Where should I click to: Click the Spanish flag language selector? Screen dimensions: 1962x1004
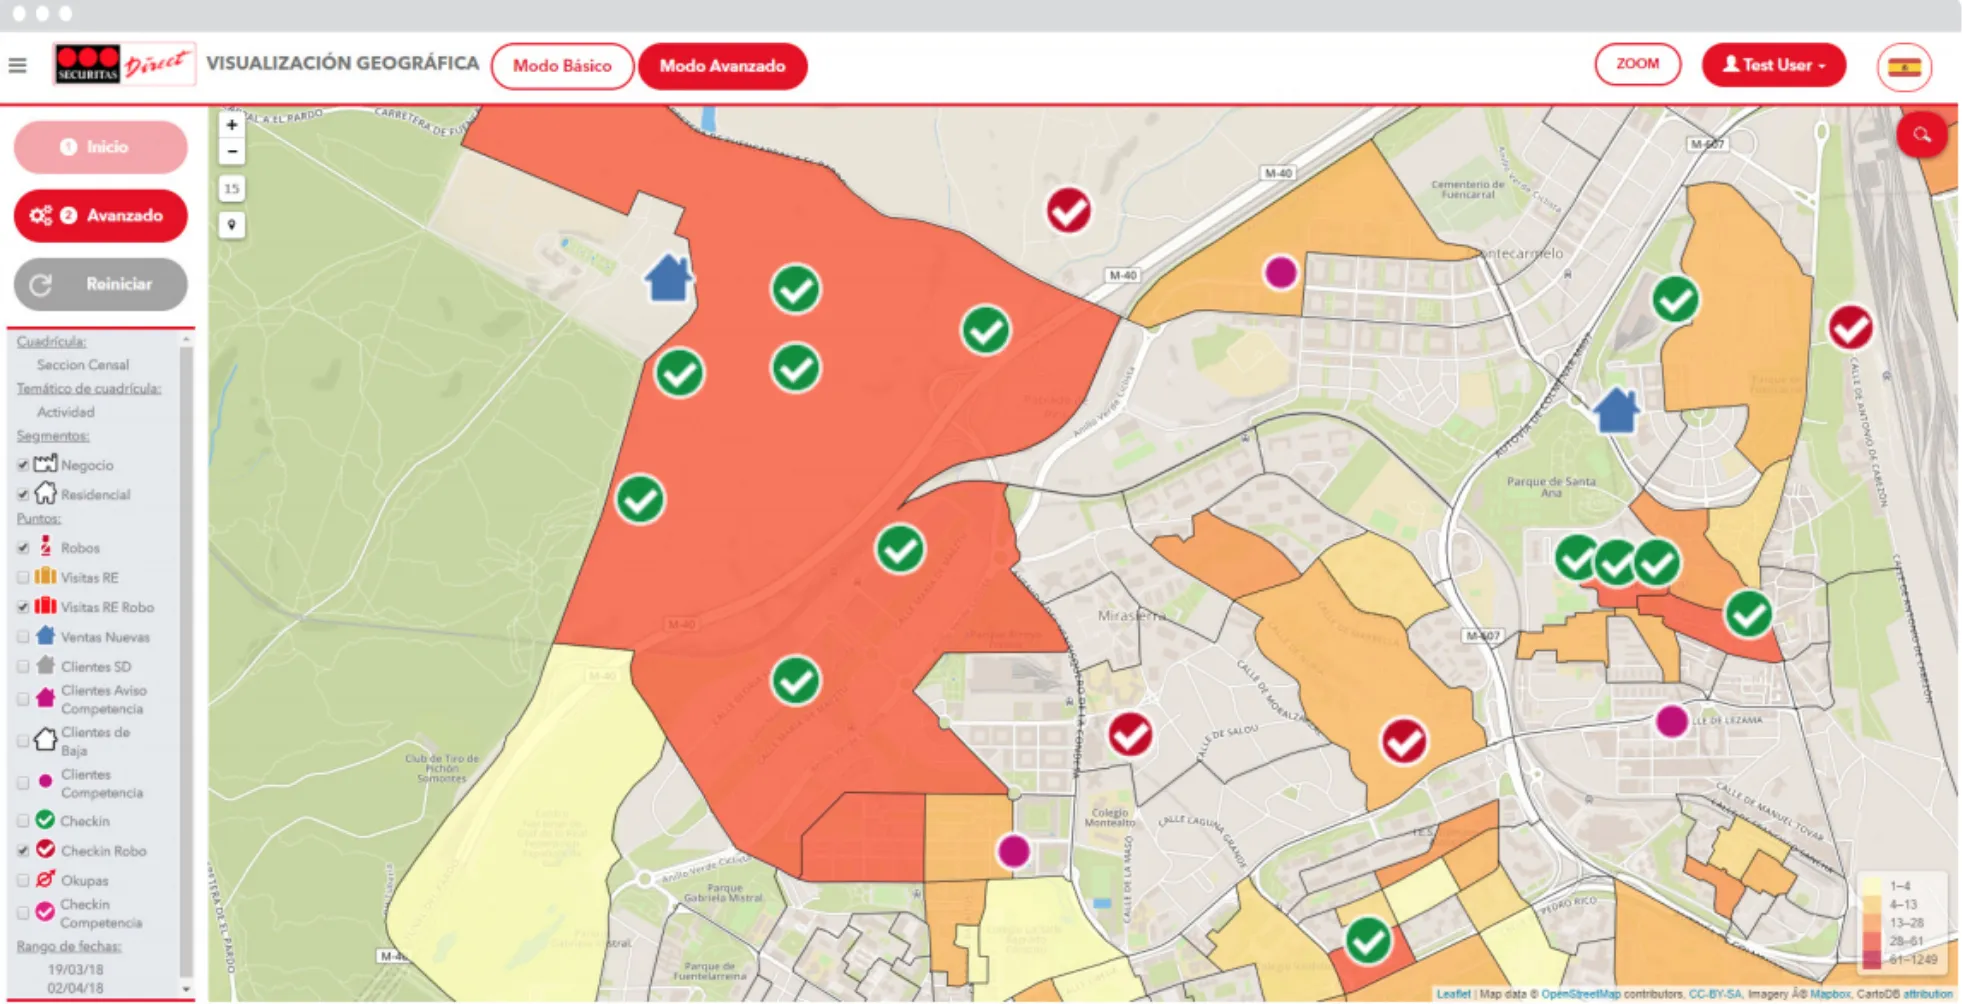pyautogui.click(x=1907, y=65)
